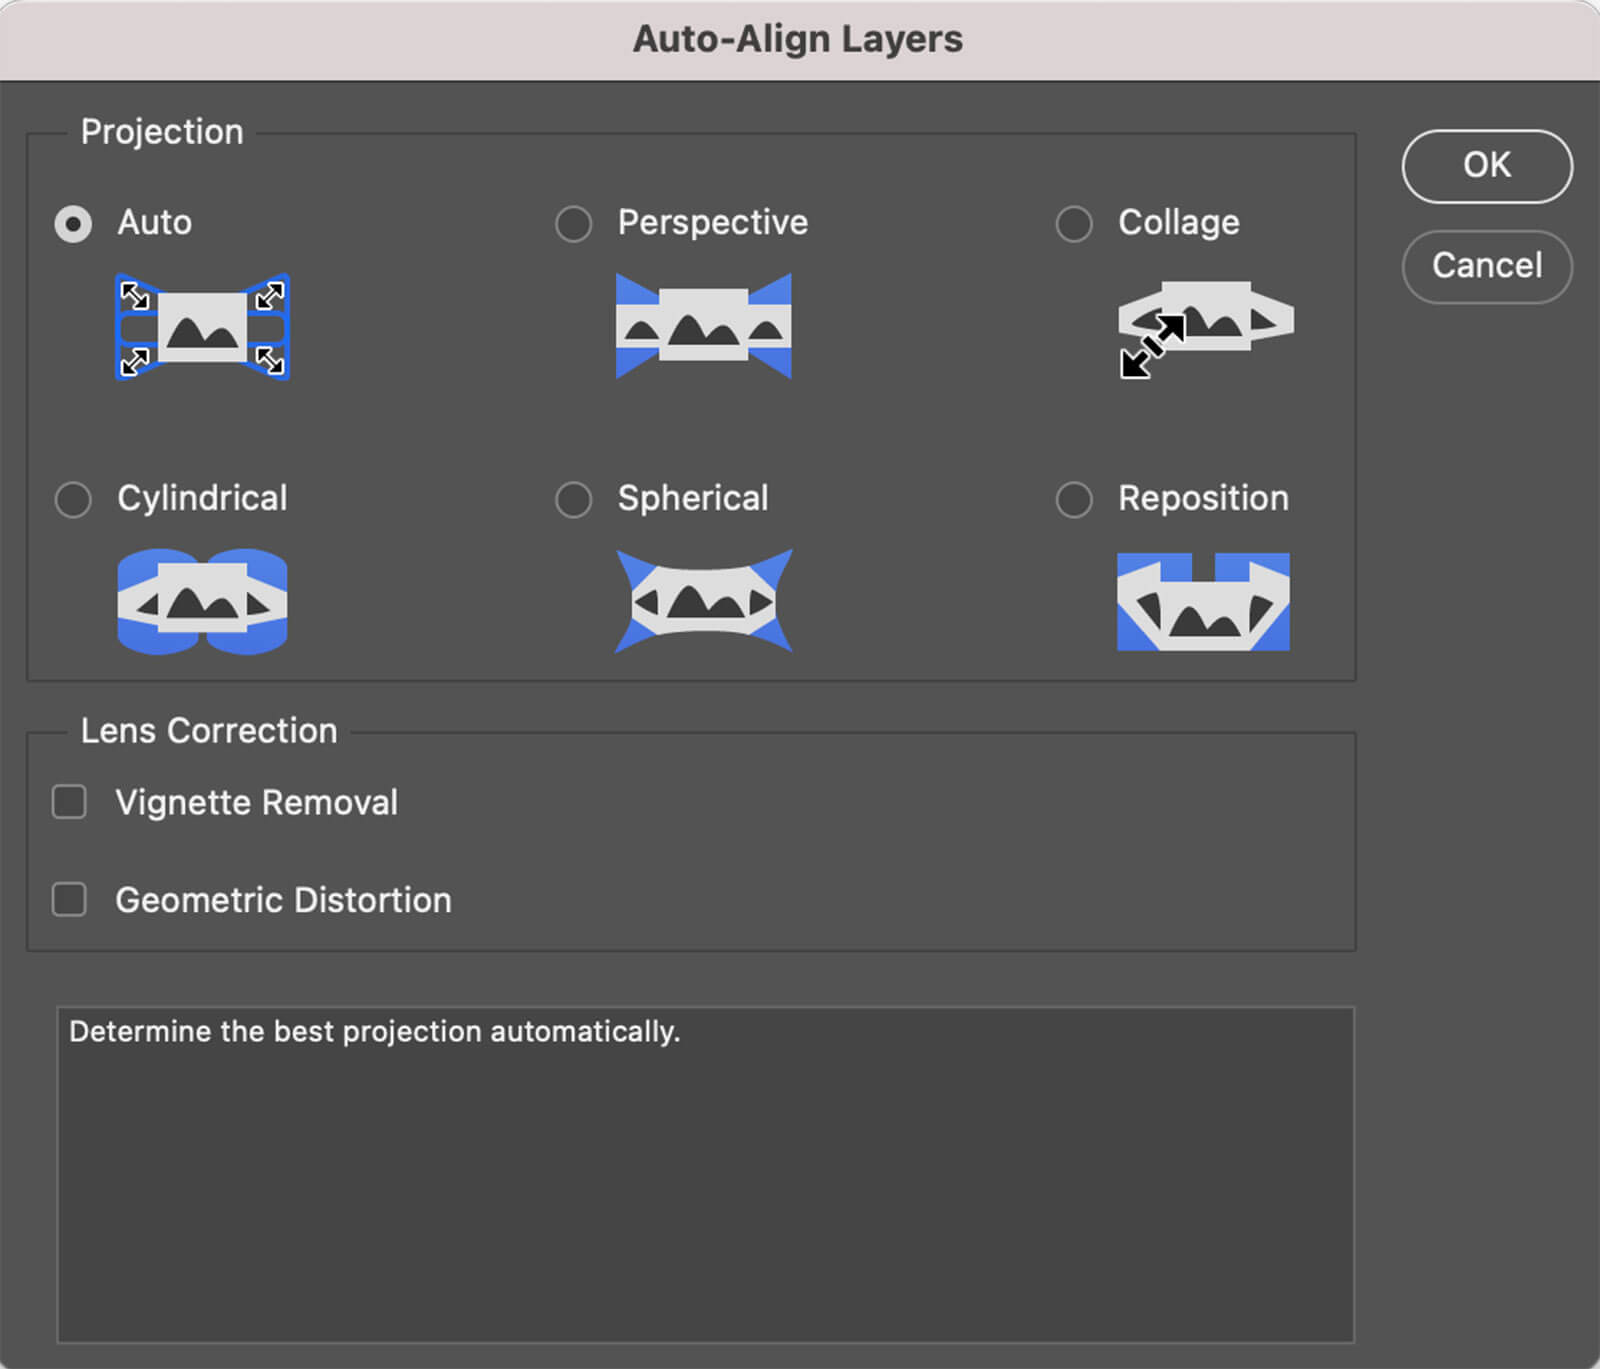Enable the Vignette Removal checkbox
1600x1369 pixels.
tap(69, 802)
